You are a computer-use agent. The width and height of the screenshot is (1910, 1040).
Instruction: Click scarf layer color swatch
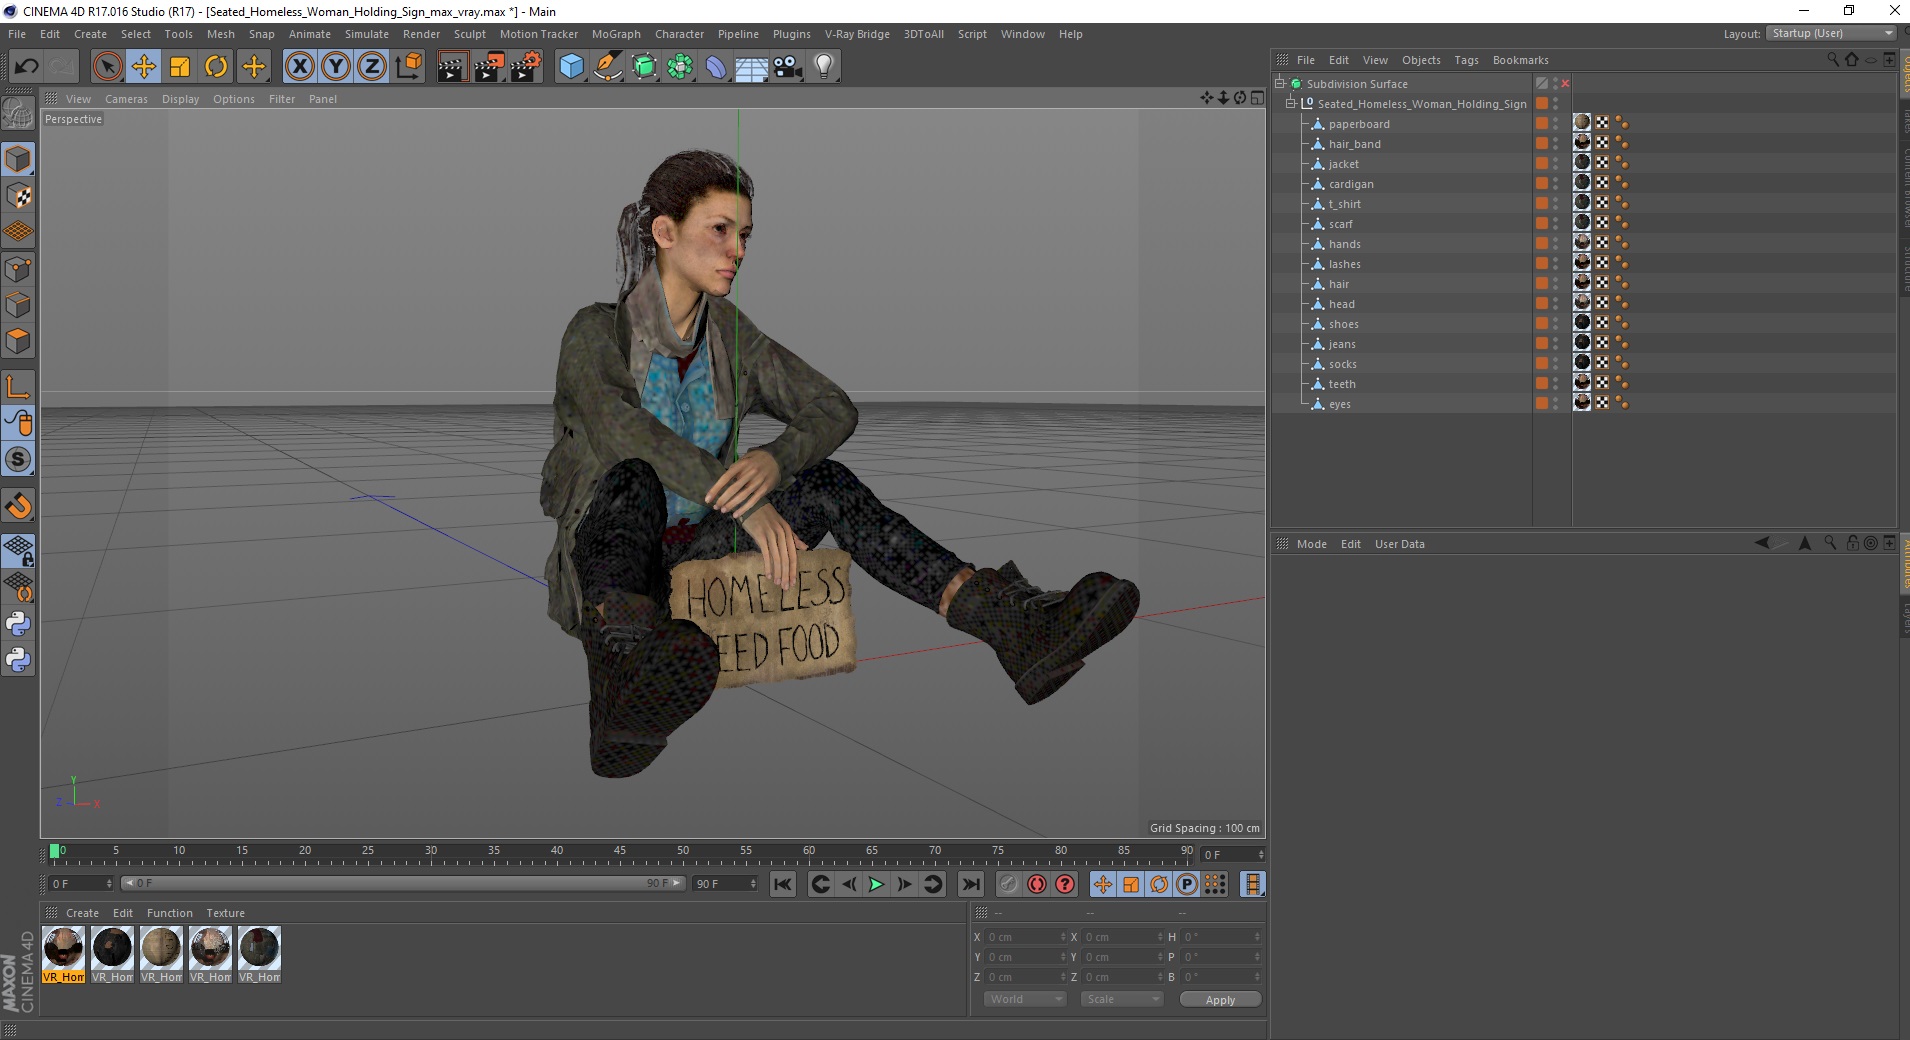tap(1542, 224)
